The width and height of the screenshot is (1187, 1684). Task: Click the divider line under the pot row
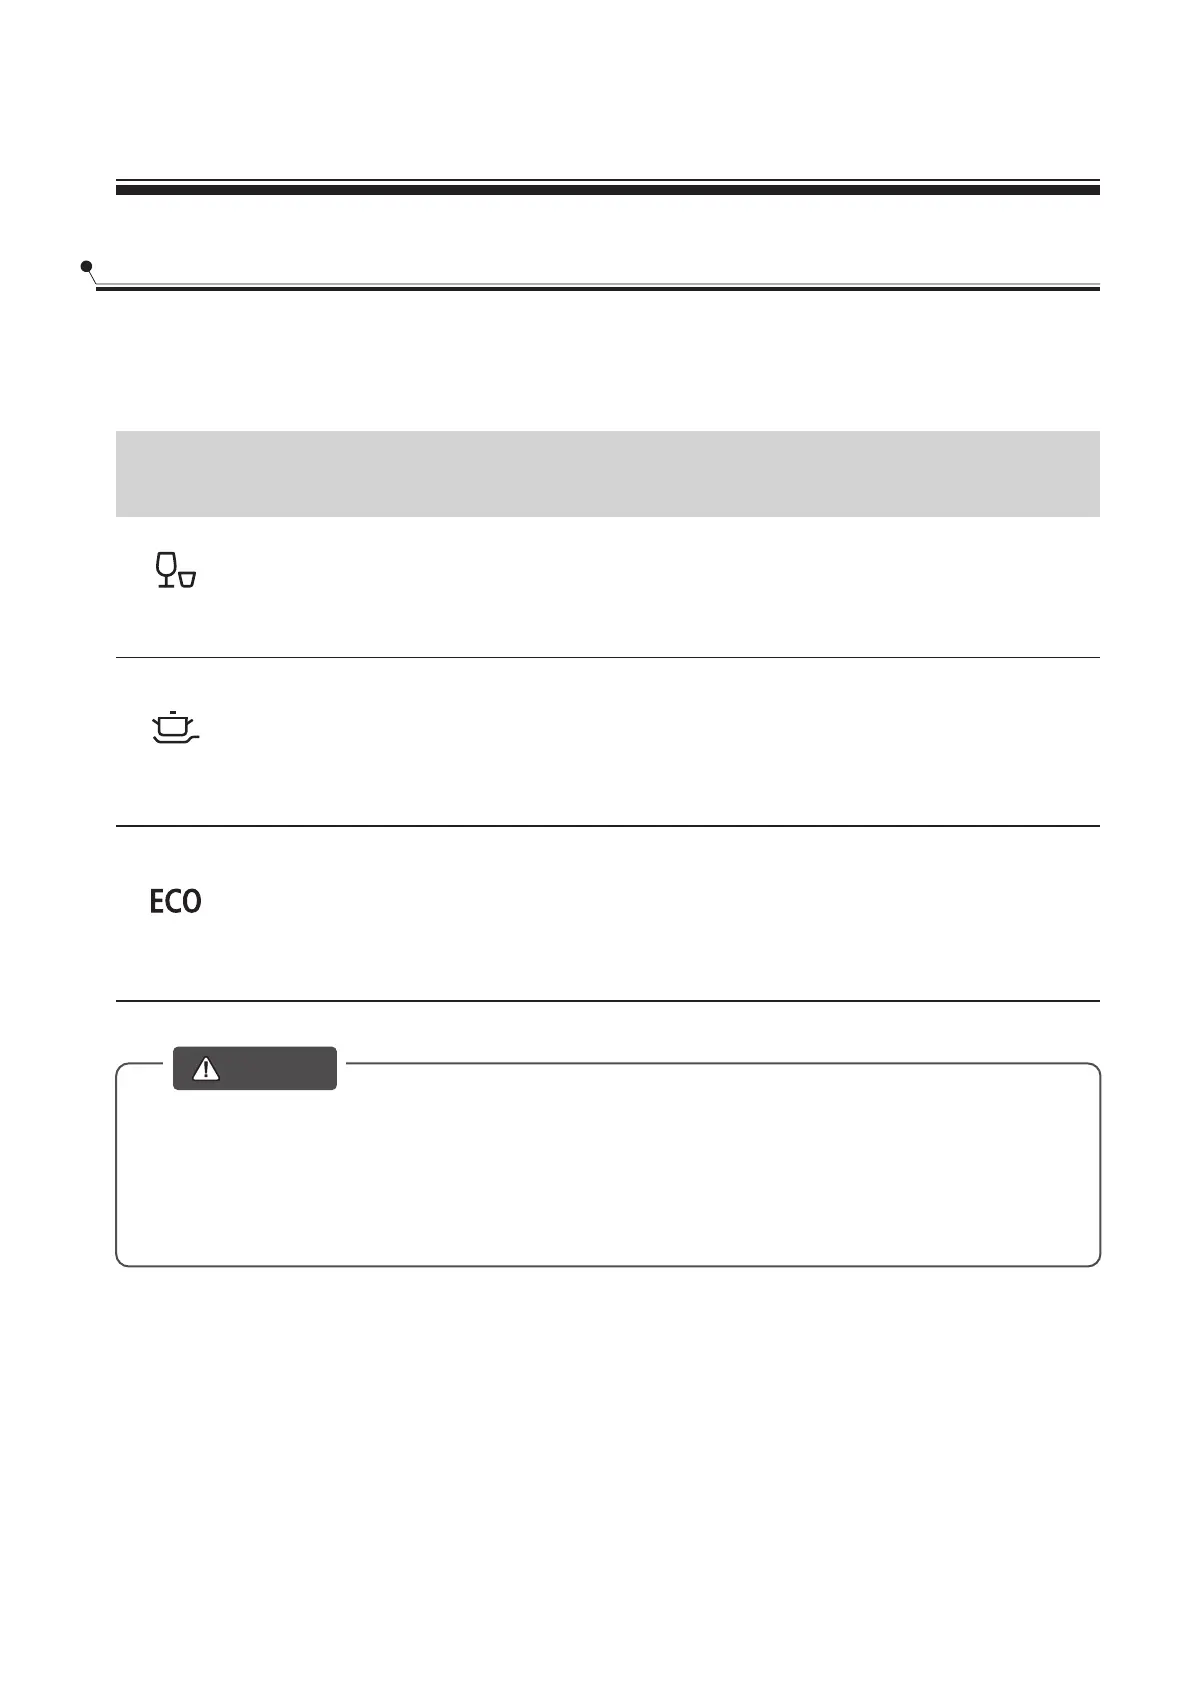pyautogui.click(x=607, y=826)
